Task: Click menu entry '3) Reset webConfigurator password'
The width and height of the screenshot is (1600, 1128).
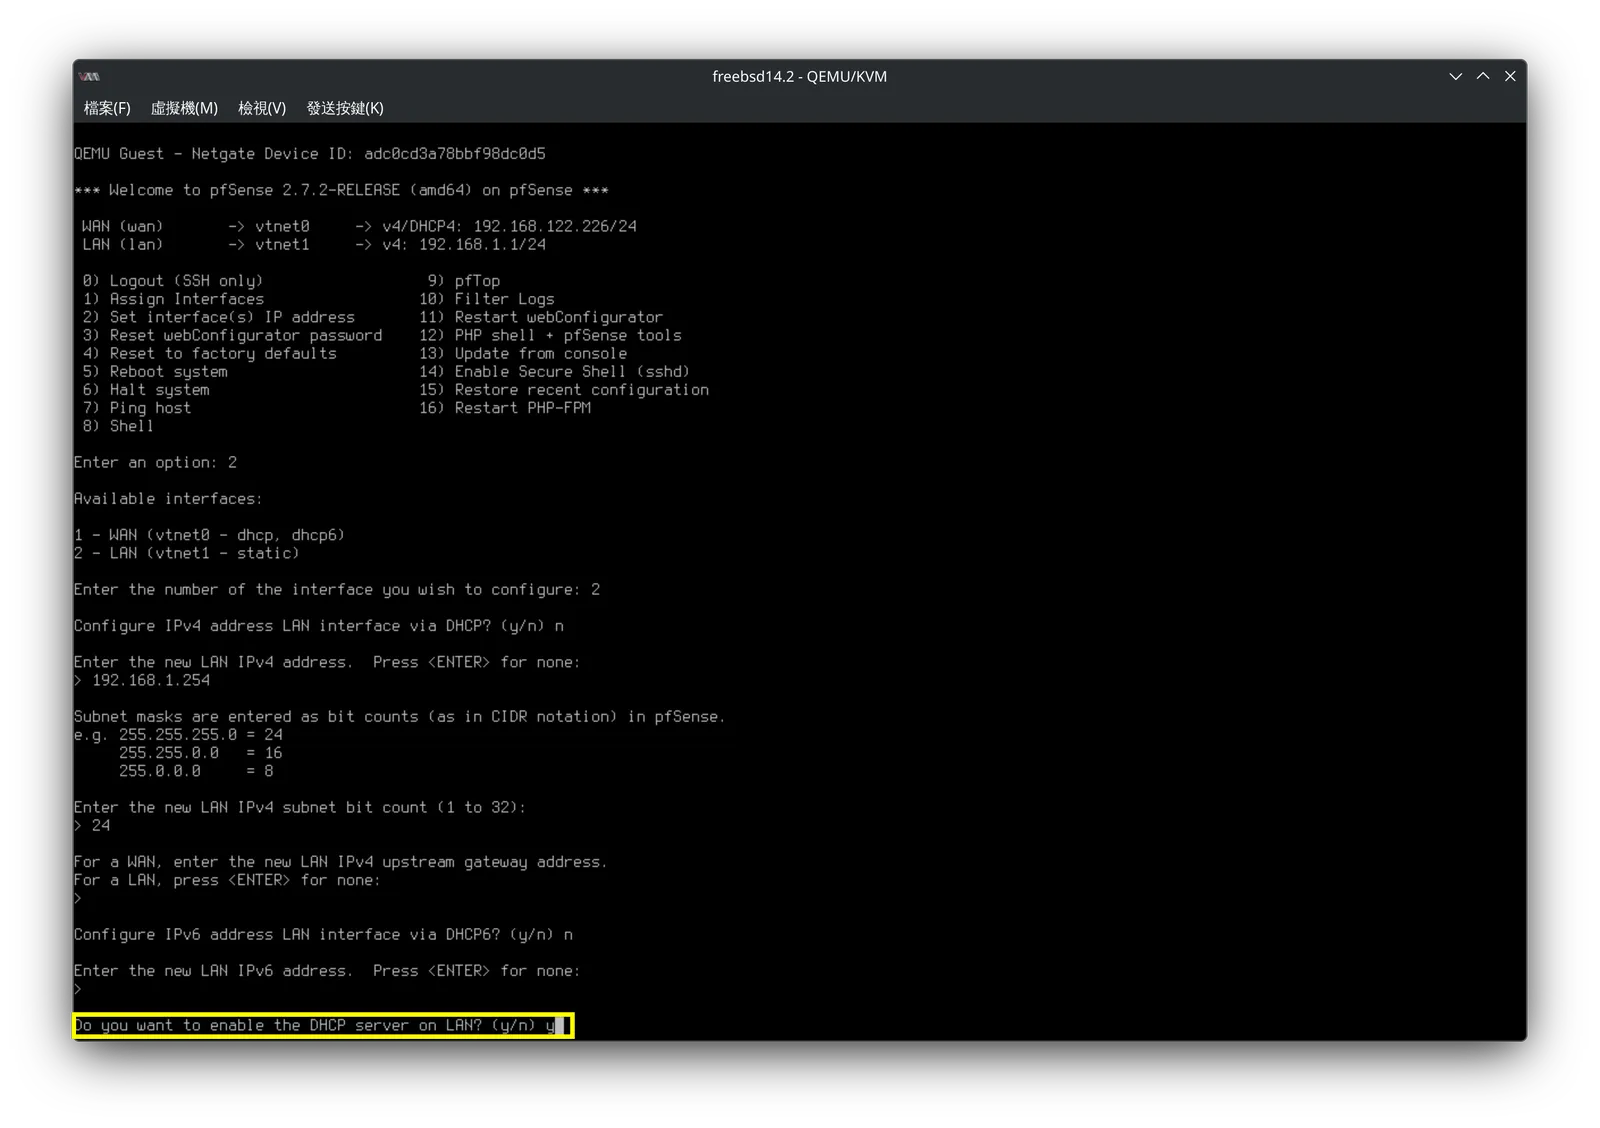Action: pyautogui.click(x=233, y=335)
